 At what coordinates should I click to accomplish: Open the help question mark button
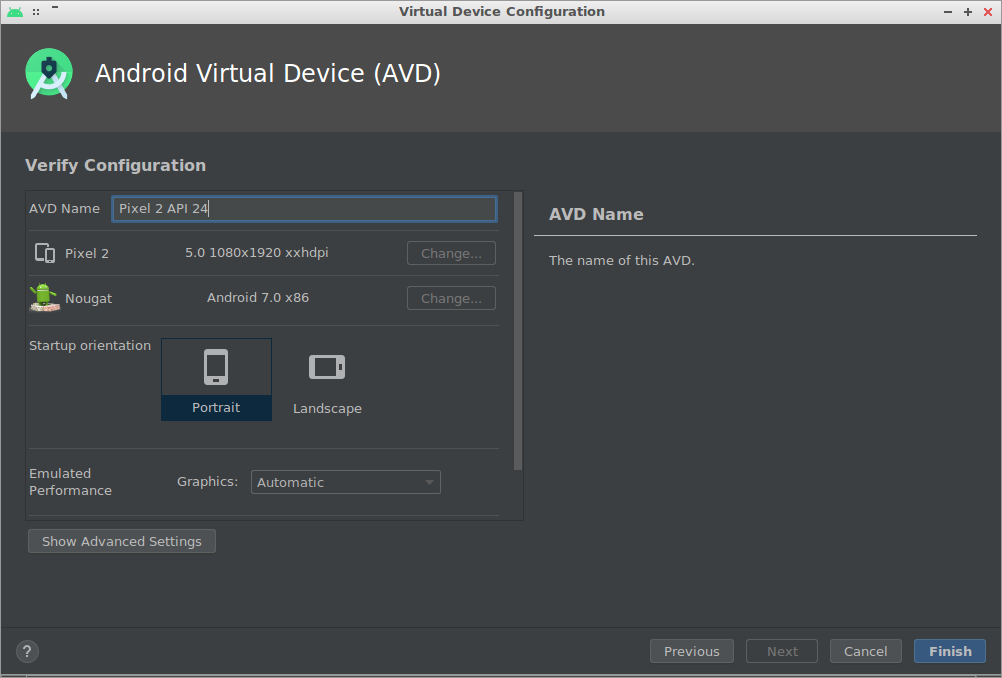[27, 651]
